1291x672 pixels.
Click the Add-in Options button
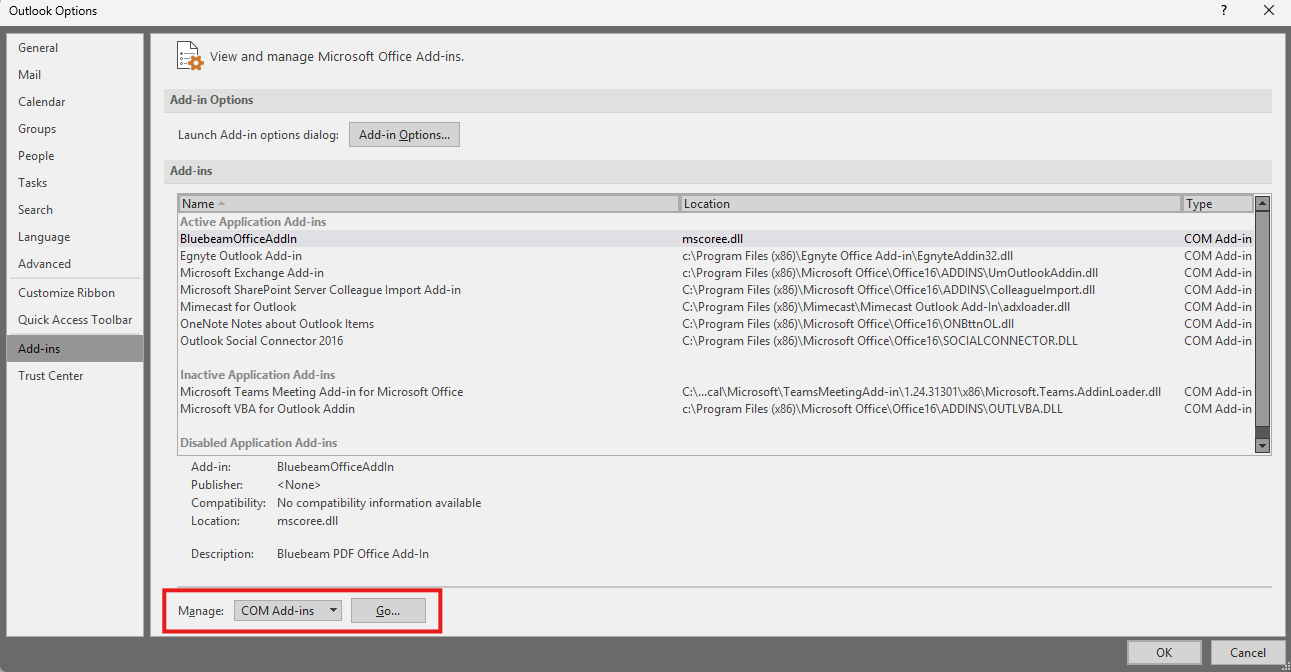pos(404,135)
